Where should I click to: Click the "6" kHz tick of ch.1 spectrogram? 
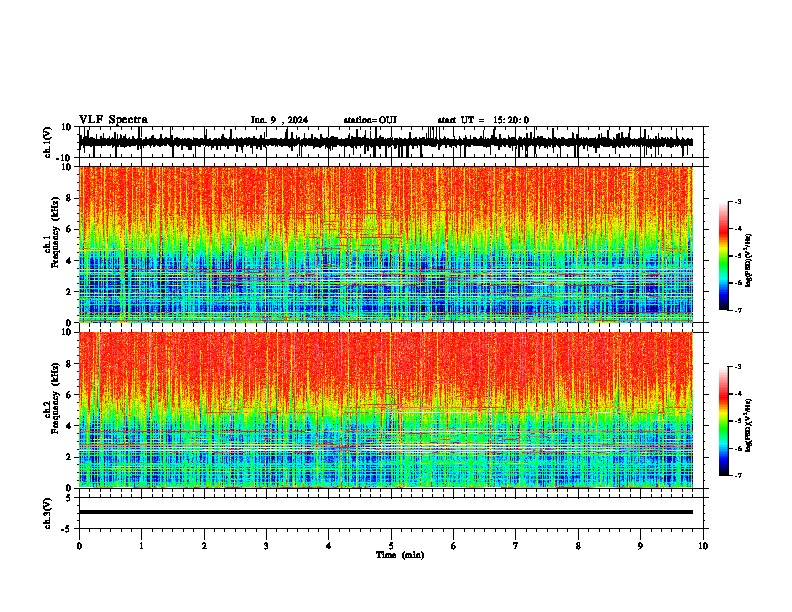point(70,230)
